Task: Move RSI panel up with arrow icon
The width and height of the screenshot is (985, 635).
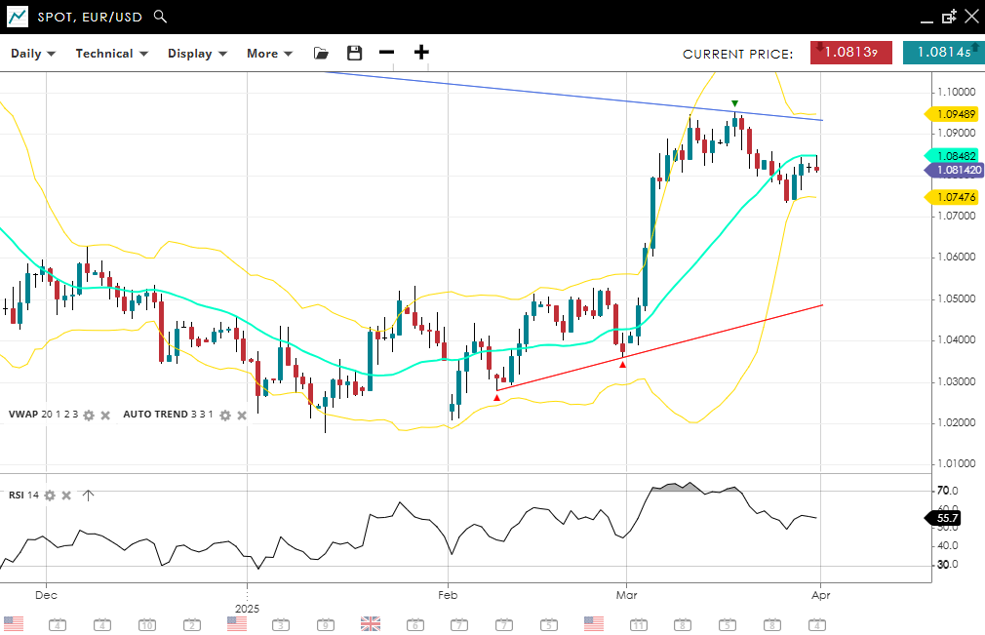Action: tap(88, 495)
